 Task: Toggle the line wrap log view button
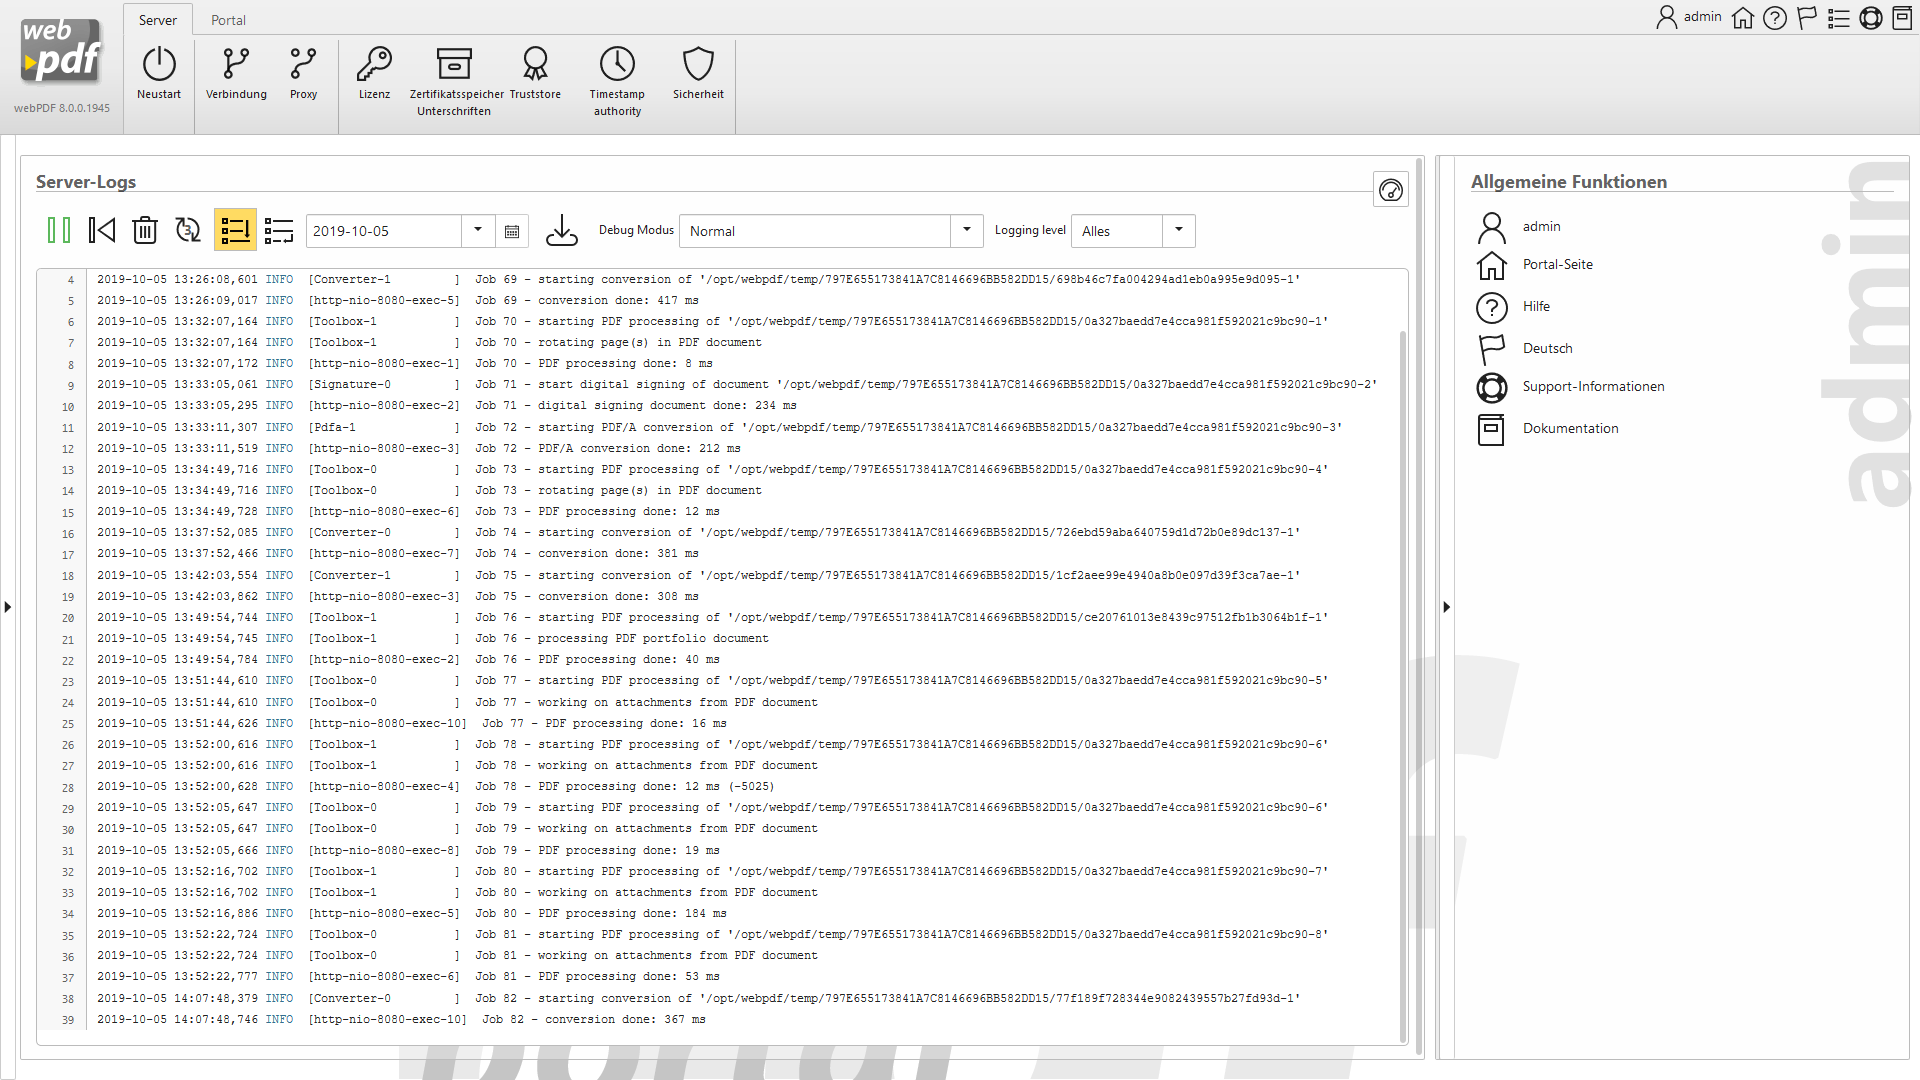click(x=279, y=231)
